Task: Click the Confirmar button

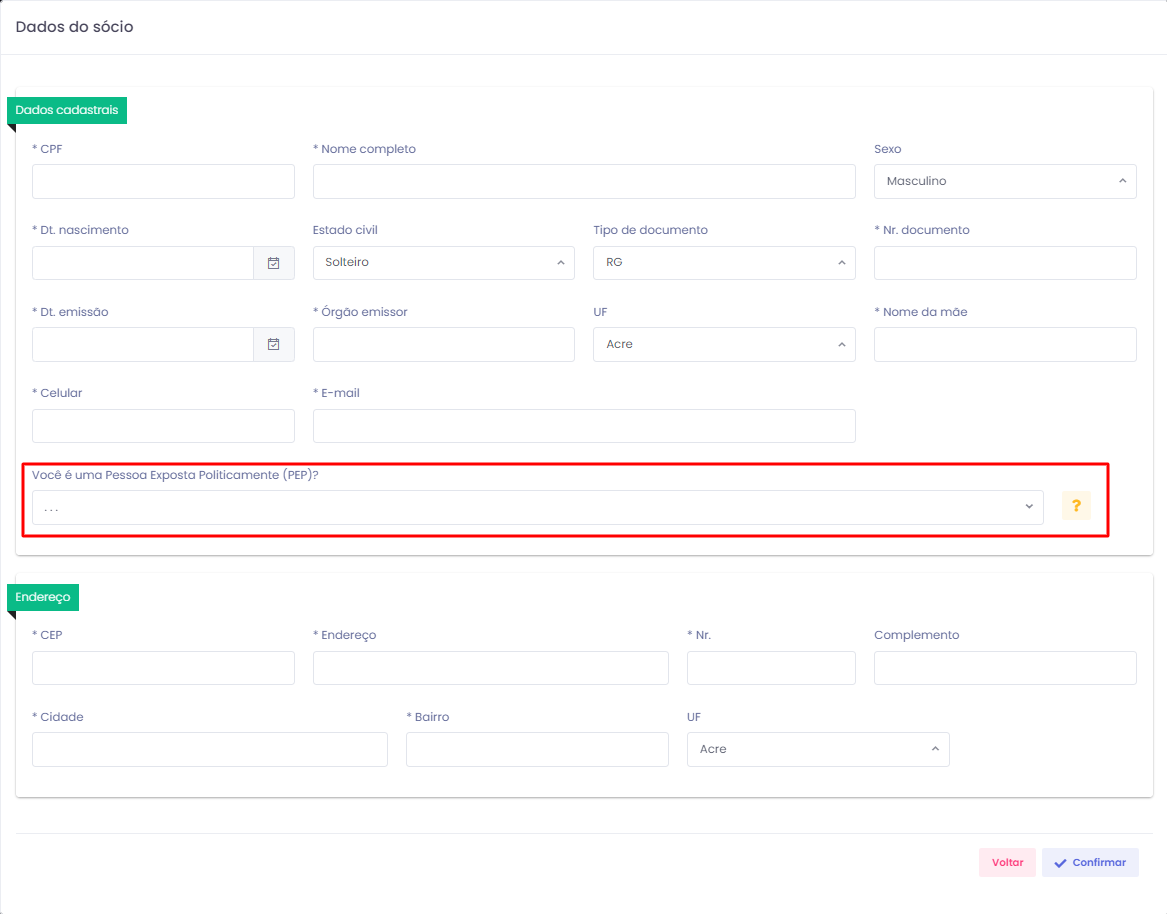Action: [1089, 862]
